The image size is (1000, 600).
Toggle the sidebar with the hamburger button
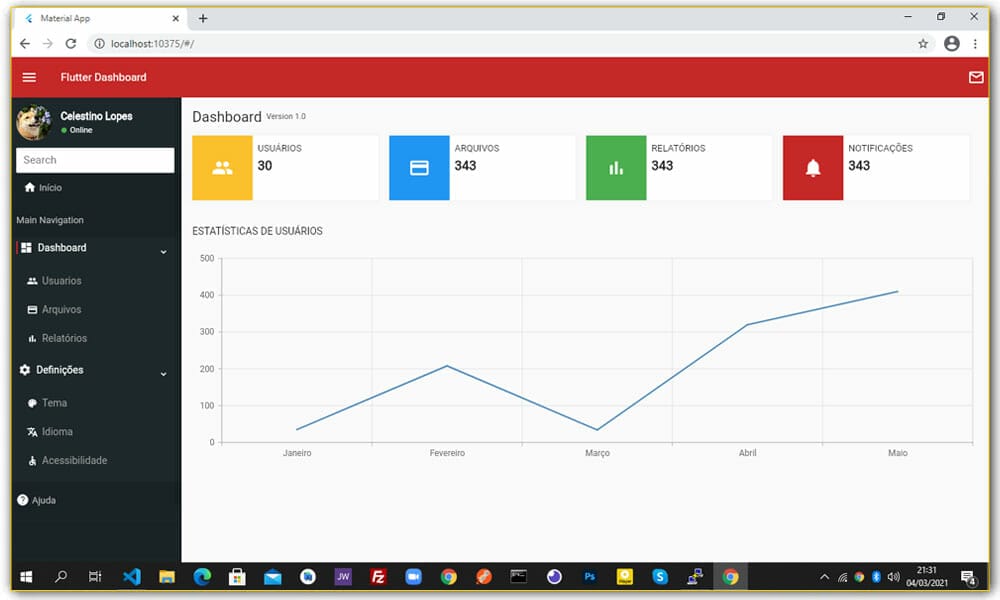click(29, 77)
